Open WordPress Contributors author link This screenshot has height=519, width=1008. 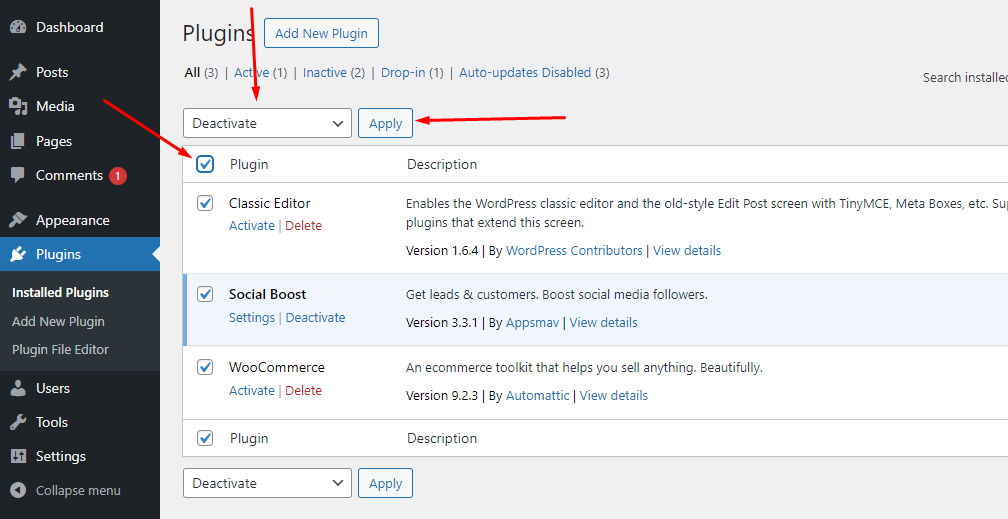[574, 251]
